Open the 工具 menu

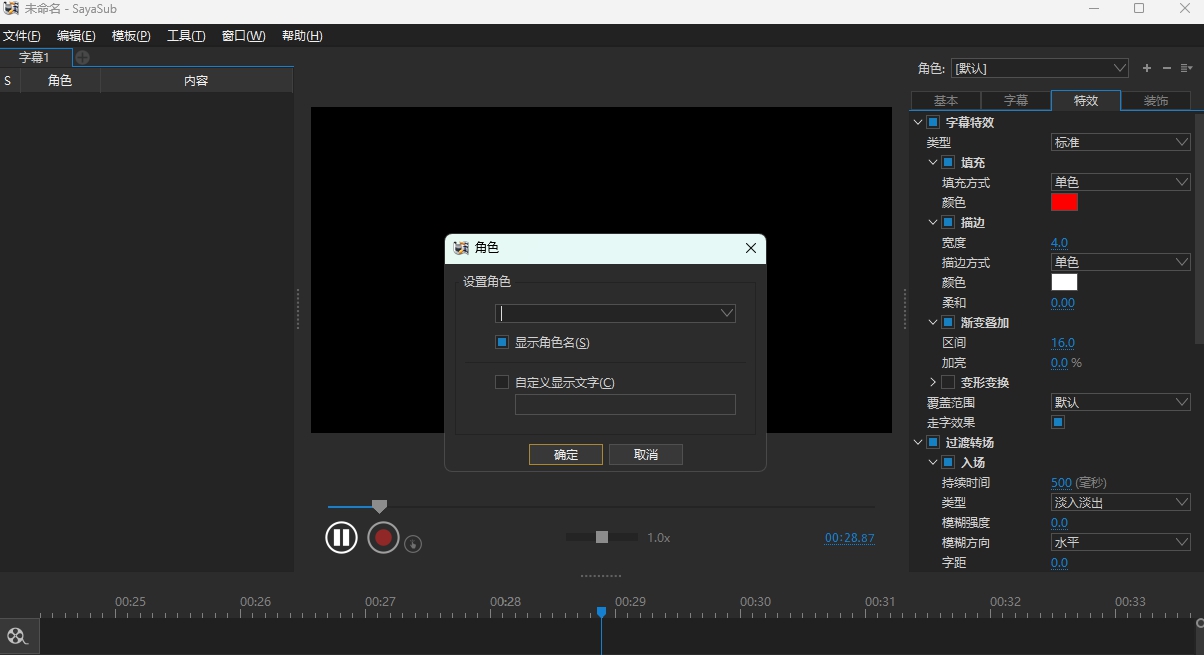pos(185,35)
